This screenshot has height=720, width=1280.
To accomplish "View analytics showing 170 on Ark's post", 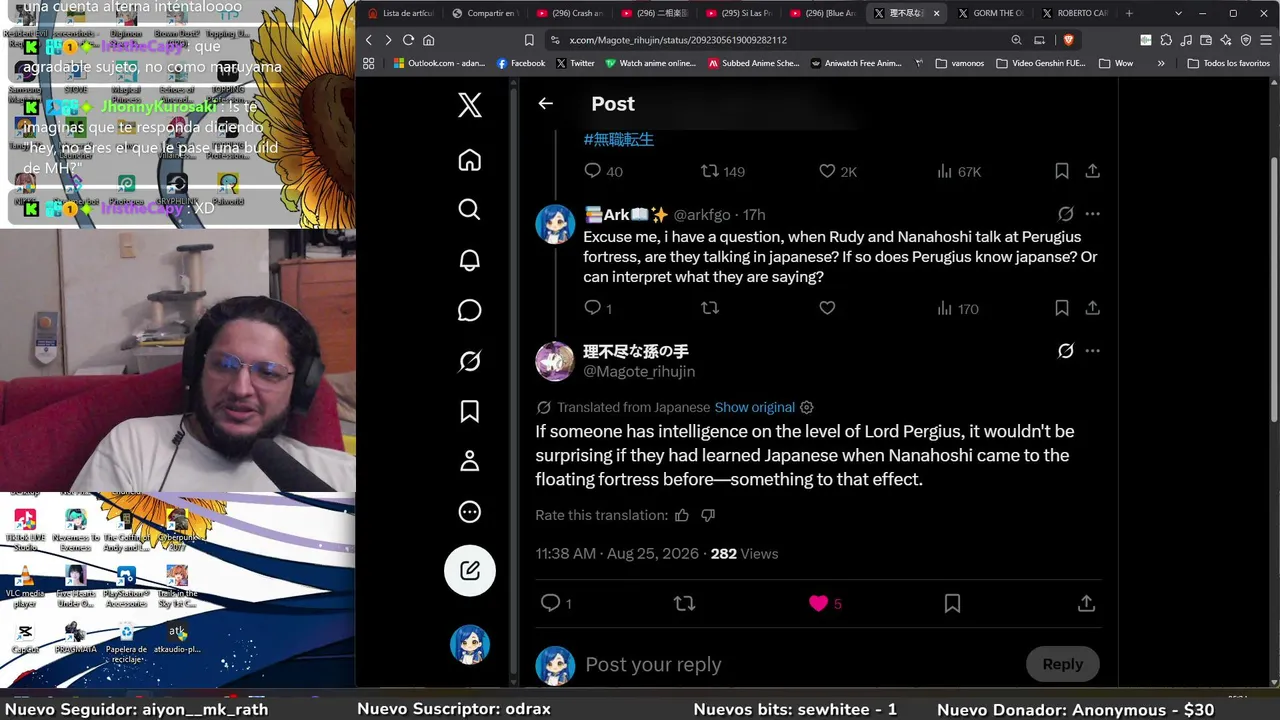I will click(x=957, y=308).
